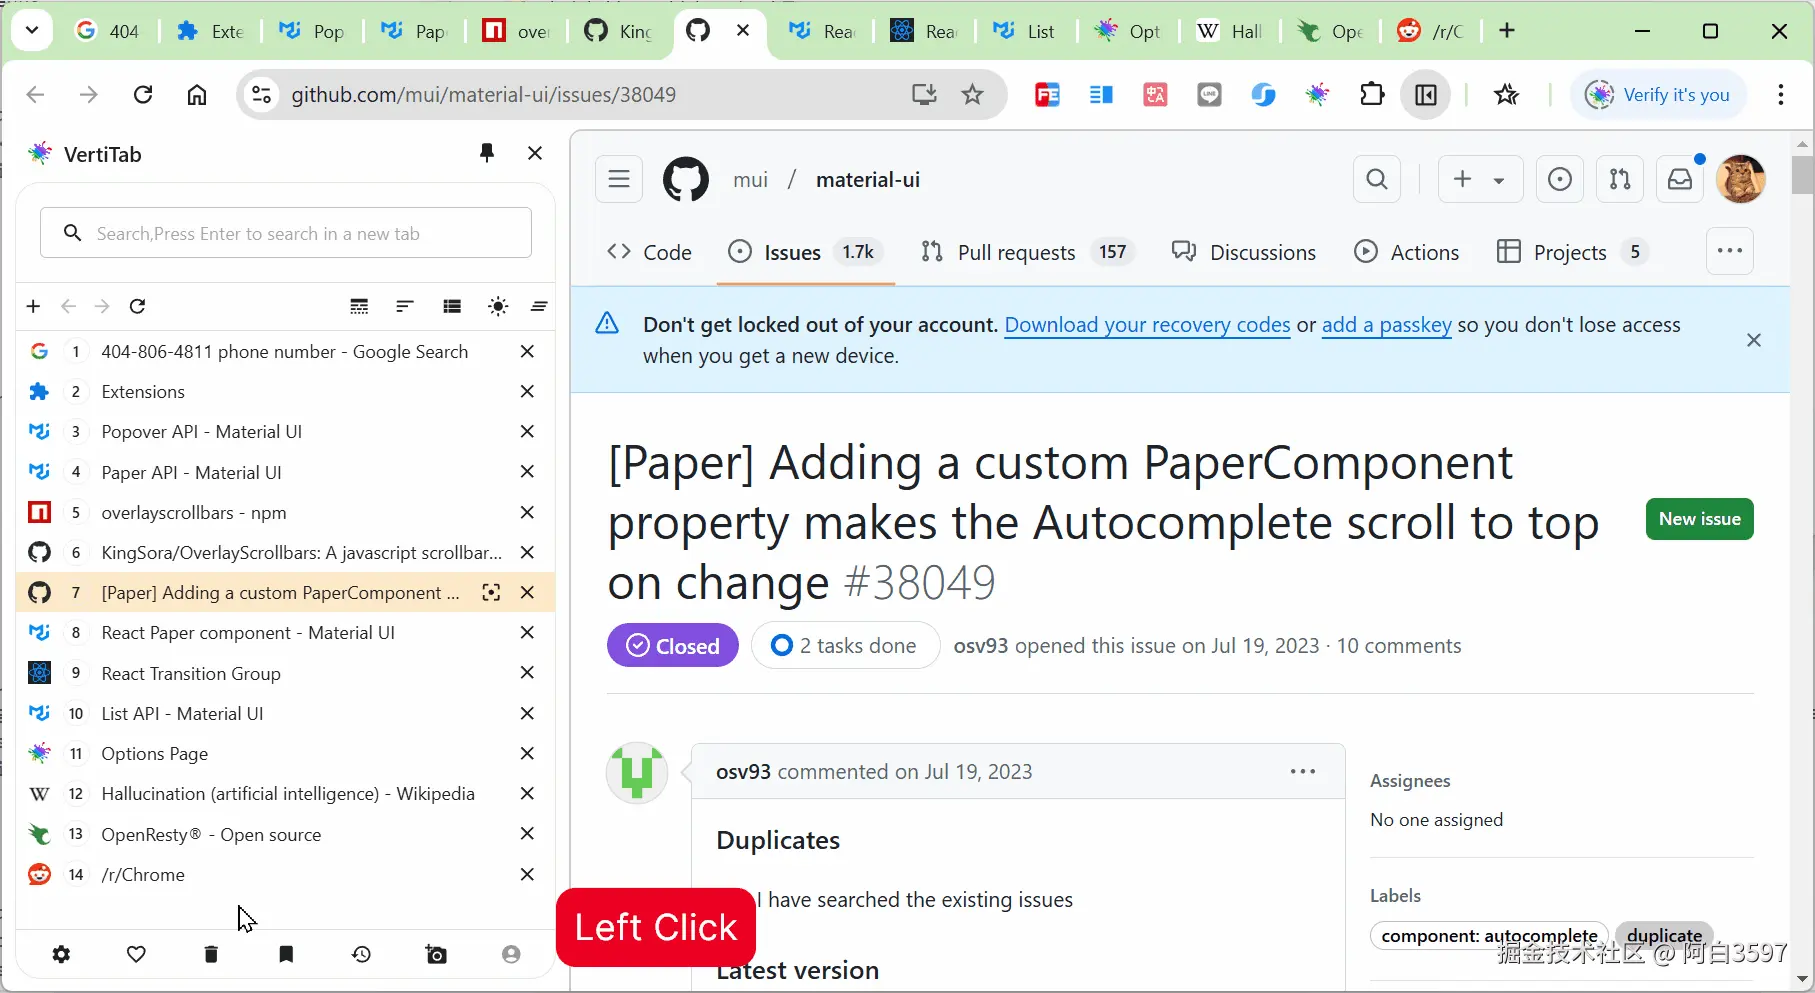
Task: Close the 'List API - Material UI' row
Action: click(527, 713)
